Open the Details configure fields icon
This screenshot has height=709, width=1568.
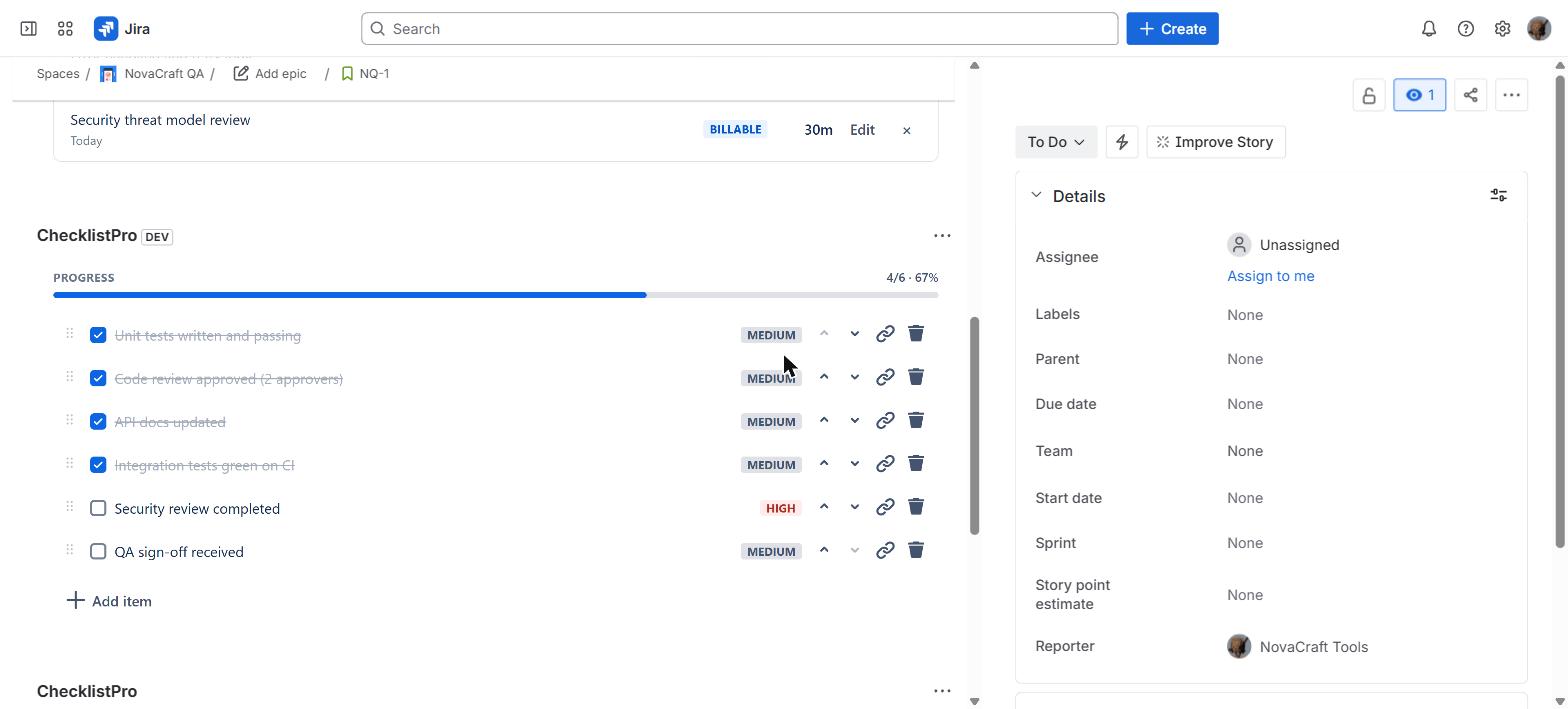[x=1499, y=195]
